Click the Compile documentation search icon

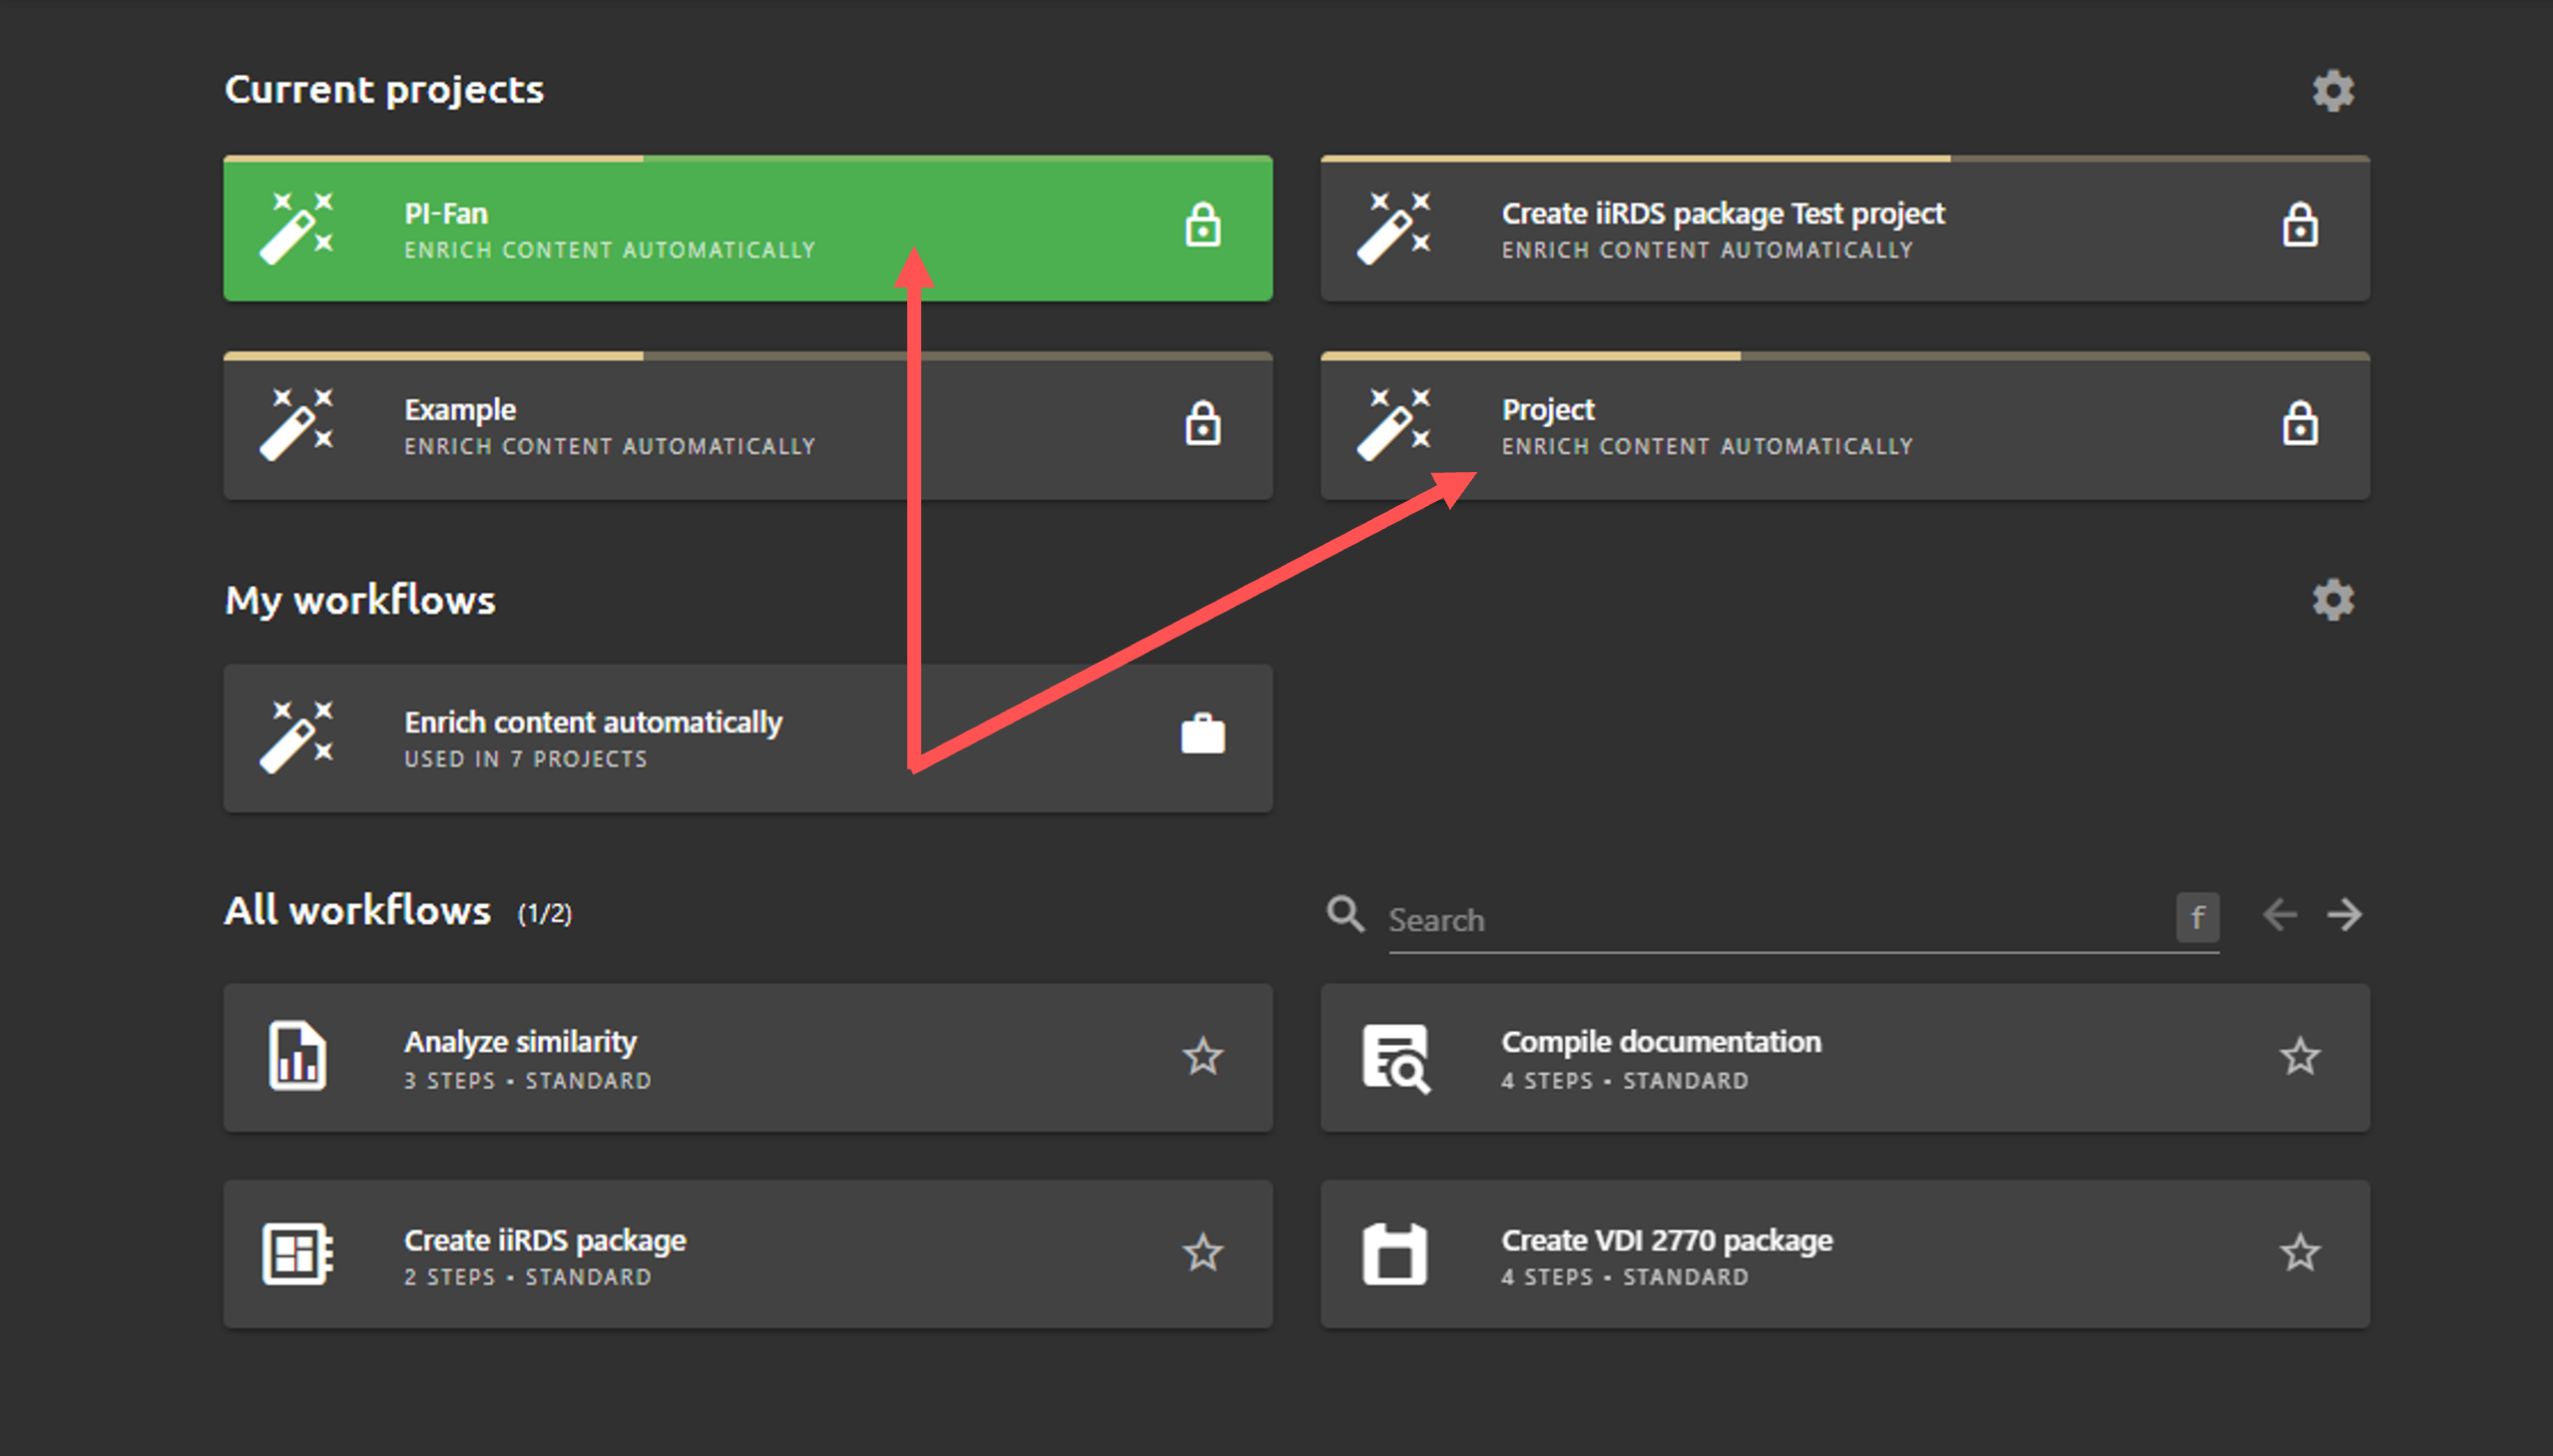click(x=1396, y=1058)
